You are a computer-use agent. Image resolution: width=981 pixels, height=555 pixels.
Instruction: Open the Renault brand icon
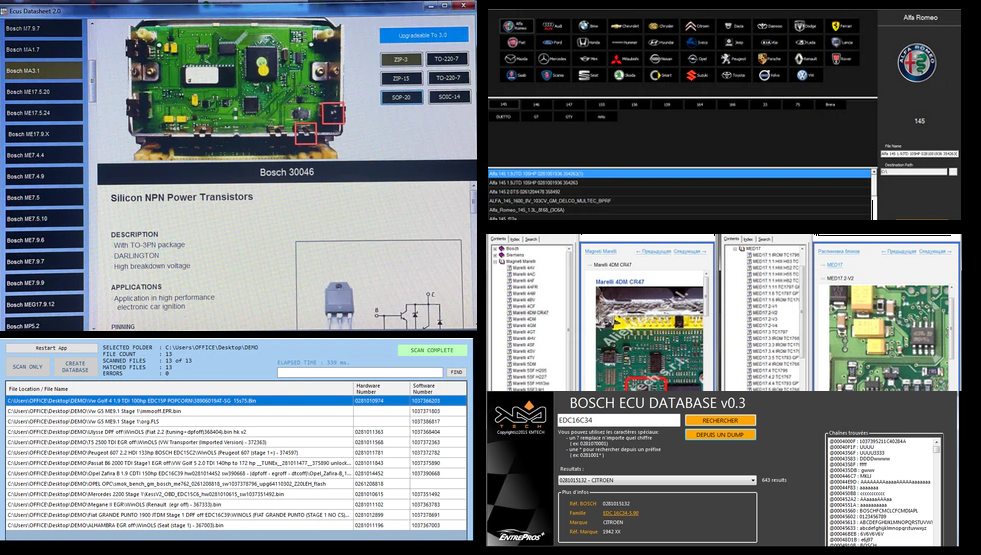click(805, 59)
